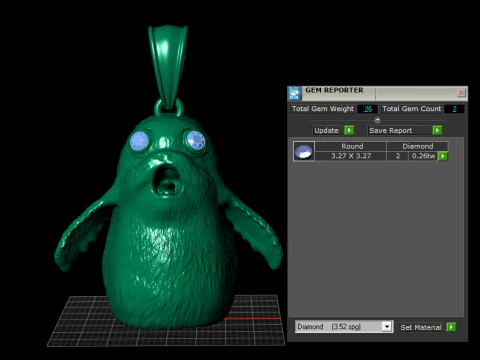
Task: Click the Update button label
Action: [x=326, y=130]
